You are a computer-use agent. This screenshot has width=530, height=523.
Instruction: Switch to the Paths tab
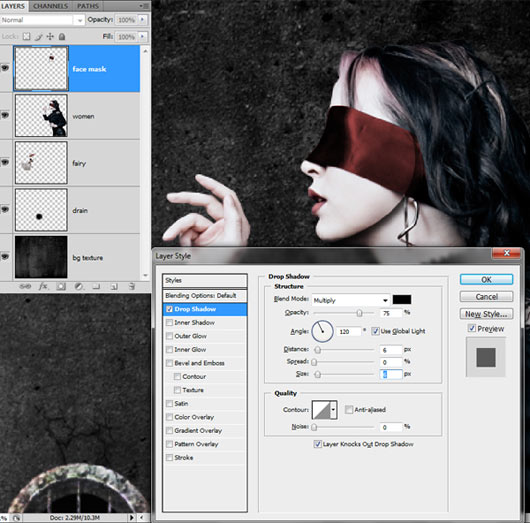88,6
